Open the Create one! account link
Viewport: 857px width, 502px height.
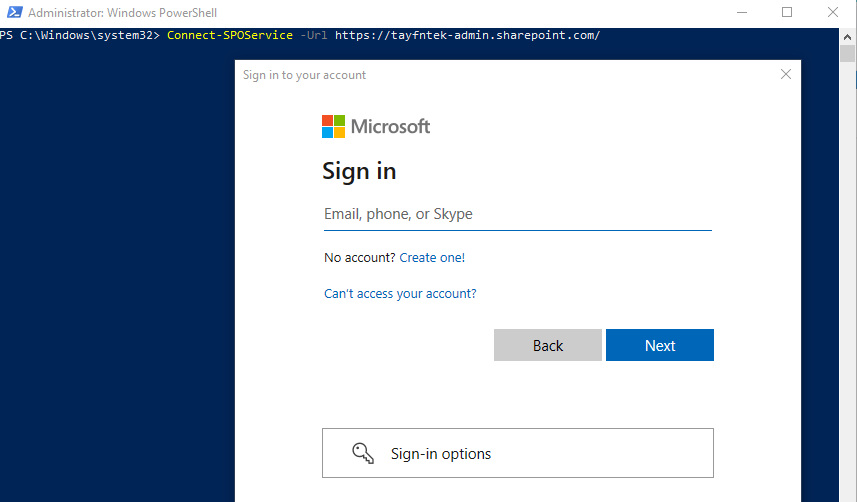[x=432, y=258]
